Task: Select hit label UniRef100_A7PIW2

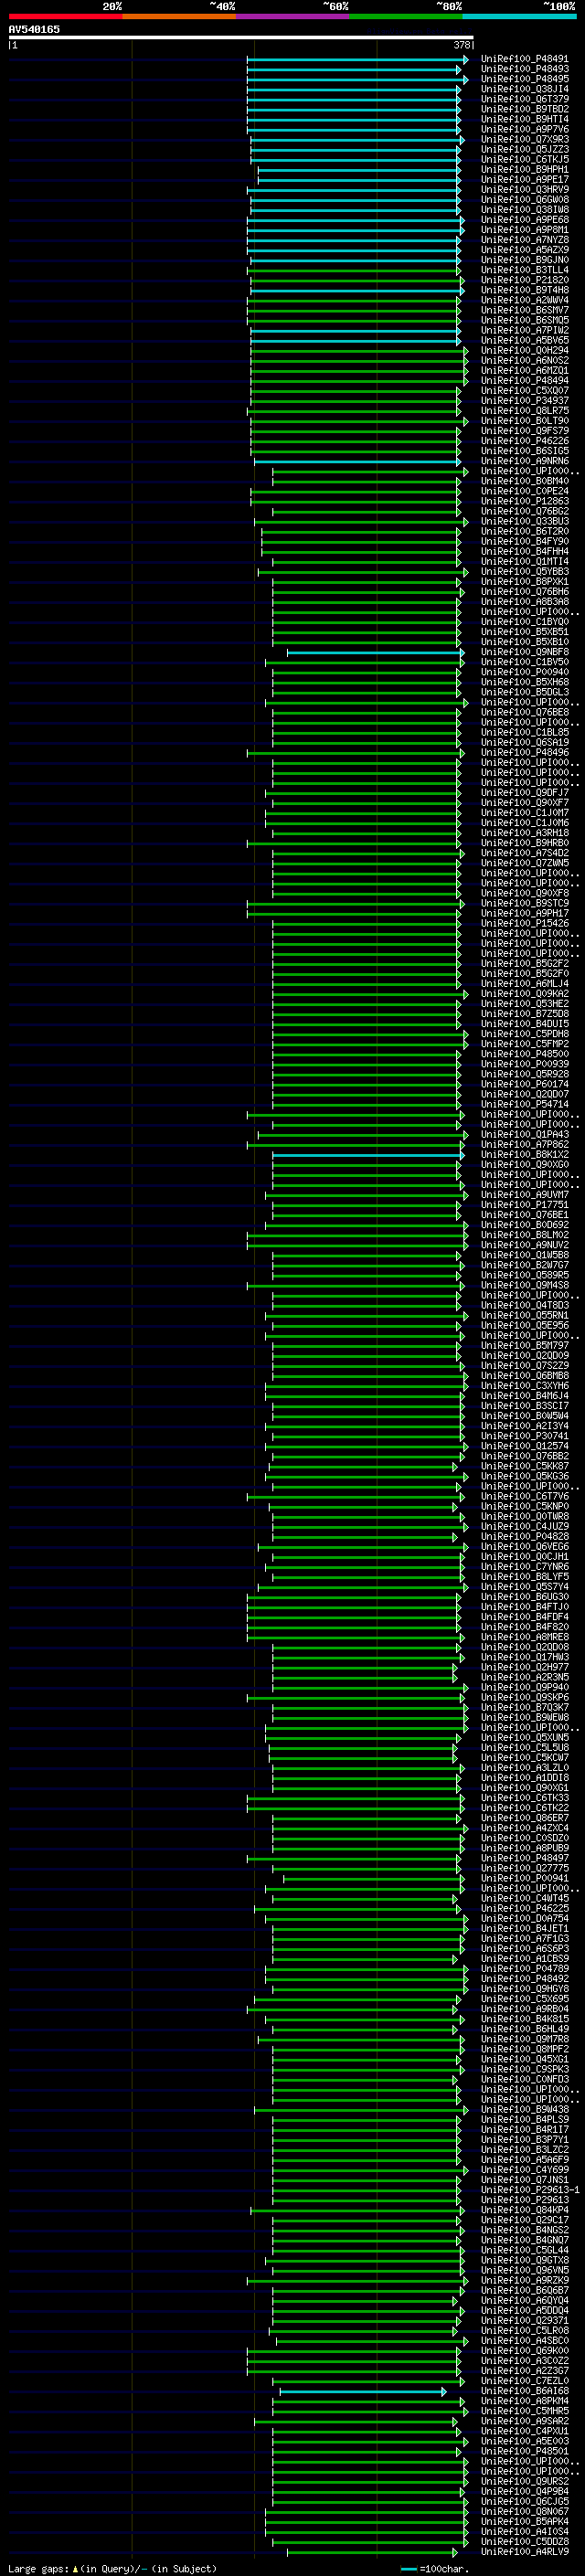Action: tap(525, 330)
